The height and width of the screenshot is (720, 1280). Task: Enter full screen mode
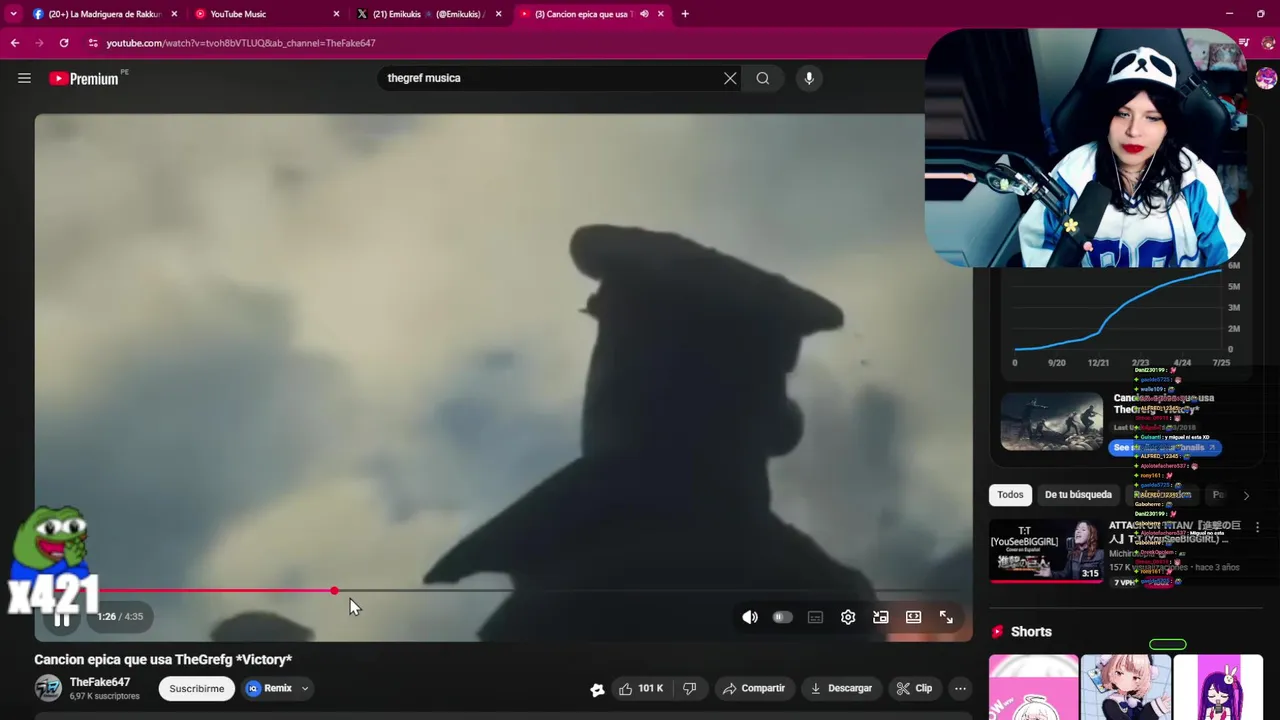click(x=946, y=617)
